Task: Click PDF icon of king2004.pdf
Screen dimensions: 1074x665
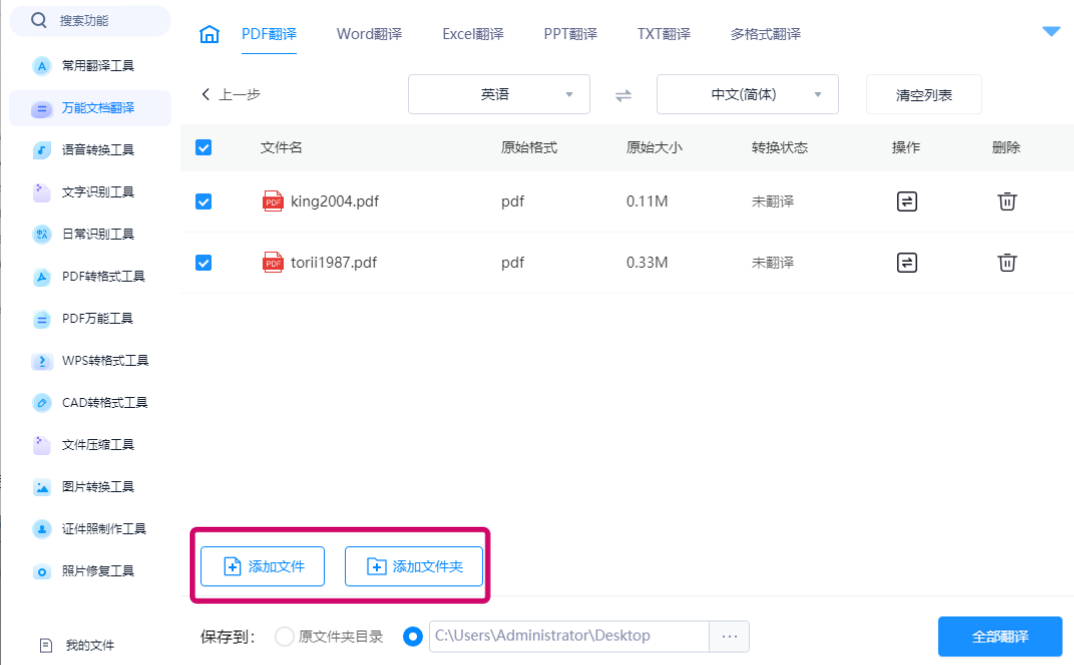Action: [x=273, y=201]
